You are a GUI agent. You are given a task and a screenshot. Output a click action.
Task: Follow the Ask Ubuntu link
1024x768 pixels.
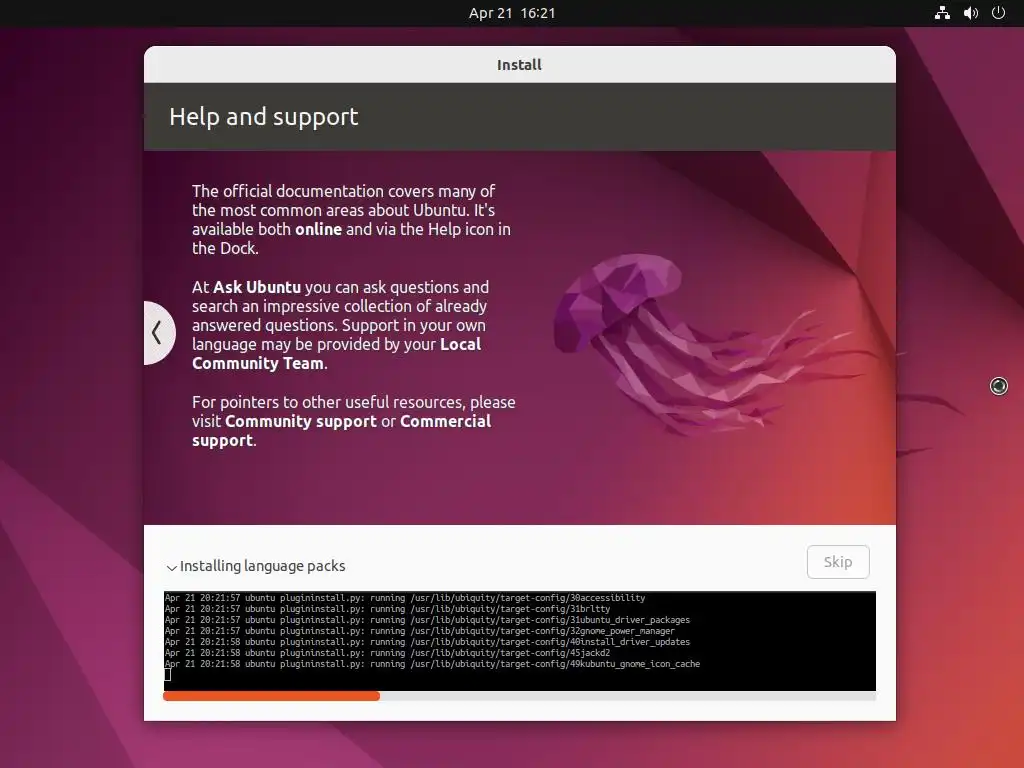(257, 287)
